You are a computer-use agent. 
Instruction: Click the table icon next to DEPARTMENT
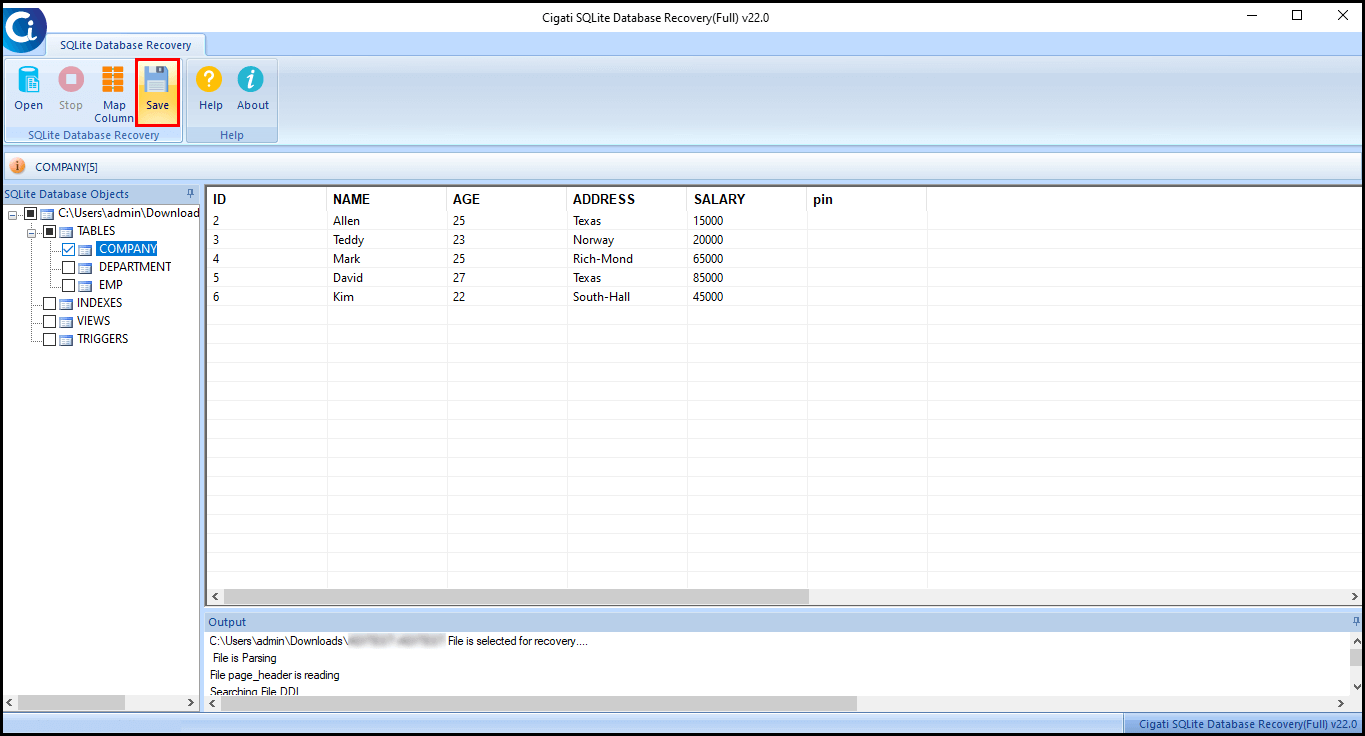point(86,267)
